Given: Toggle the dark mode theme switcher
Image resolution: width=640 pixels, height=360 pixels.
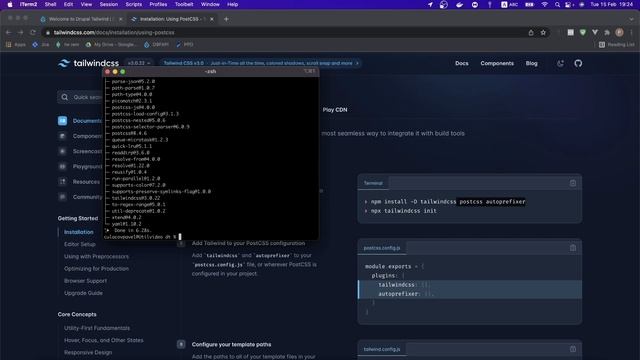Looking at the screenshot, I should pyautogui.click(x=560, y=63).
